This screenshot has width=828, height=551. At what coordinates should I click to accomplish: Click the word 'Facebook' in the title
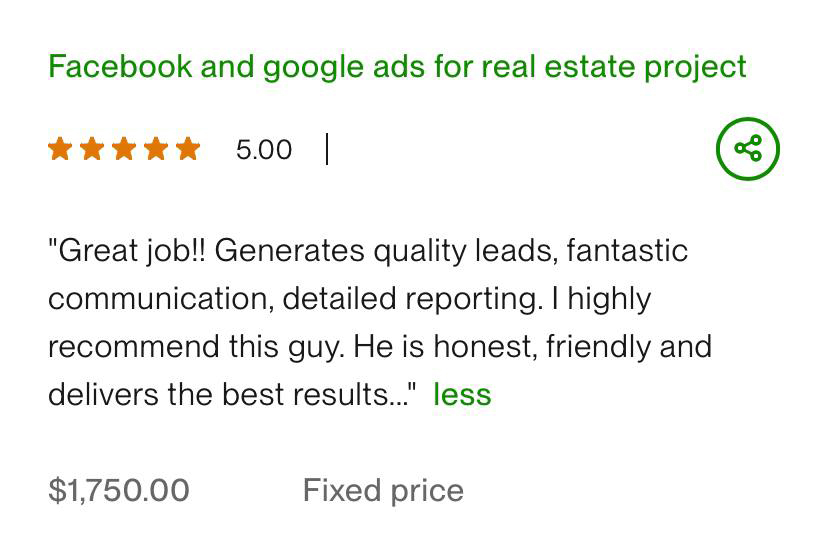tap(120, 66)
